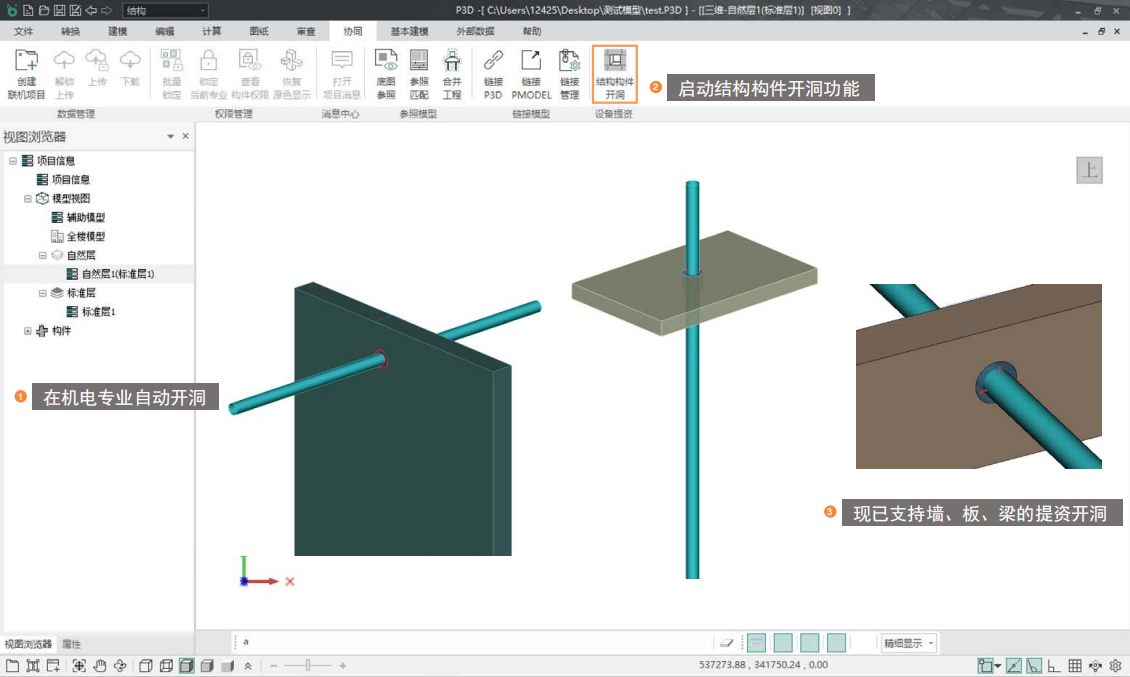Click the zoom slider in the bottom bar

308,666
